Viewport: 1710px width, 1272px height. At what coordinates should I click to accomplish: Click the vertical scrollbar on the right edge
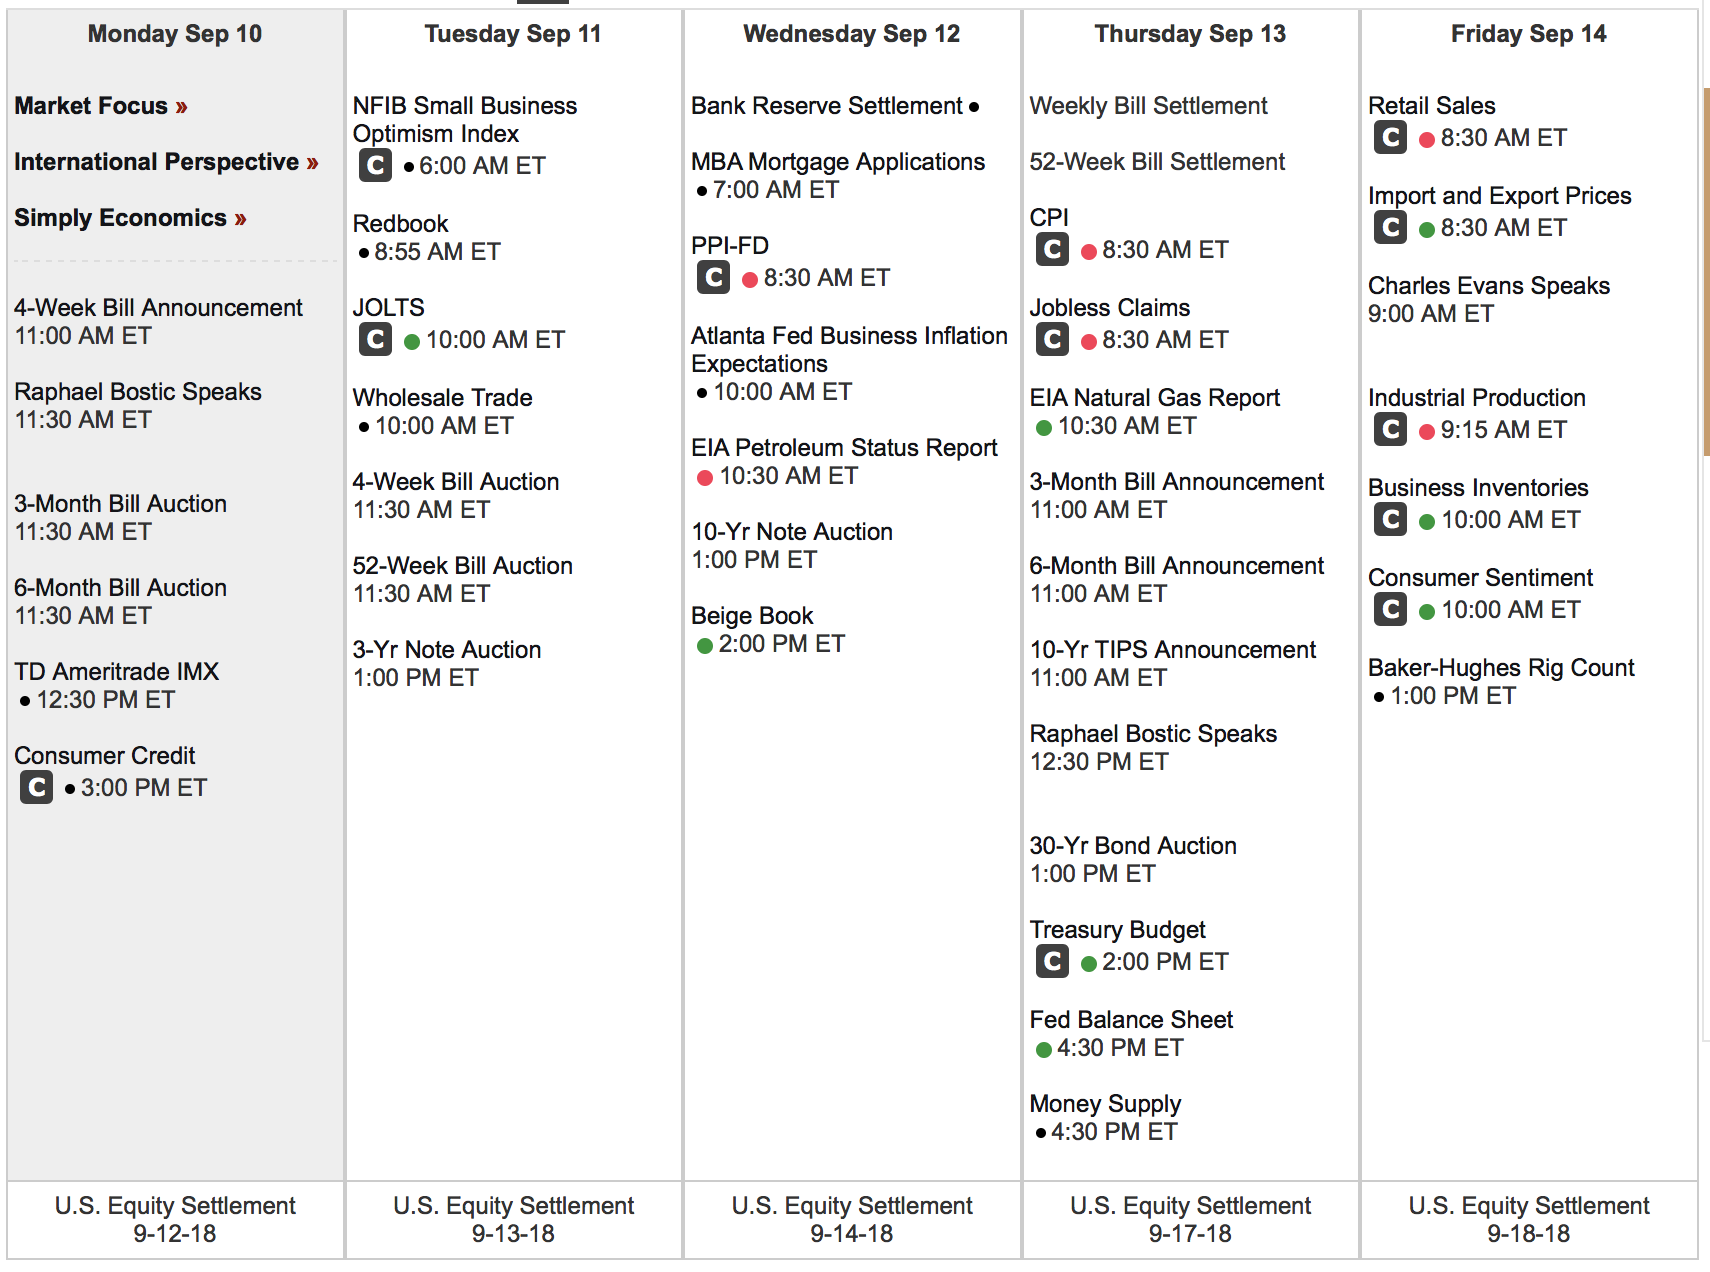(x=1706, y=270)
